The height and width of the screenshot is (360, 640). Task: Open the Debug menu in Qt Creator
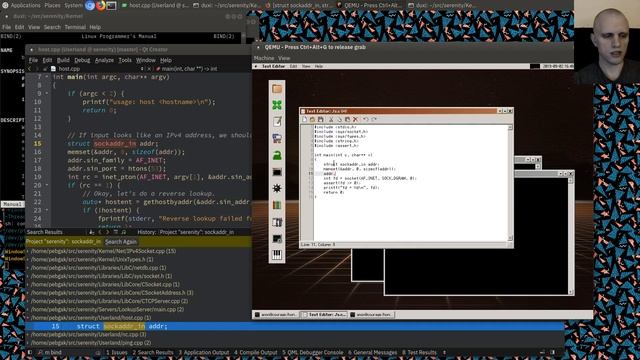point(82,60)
